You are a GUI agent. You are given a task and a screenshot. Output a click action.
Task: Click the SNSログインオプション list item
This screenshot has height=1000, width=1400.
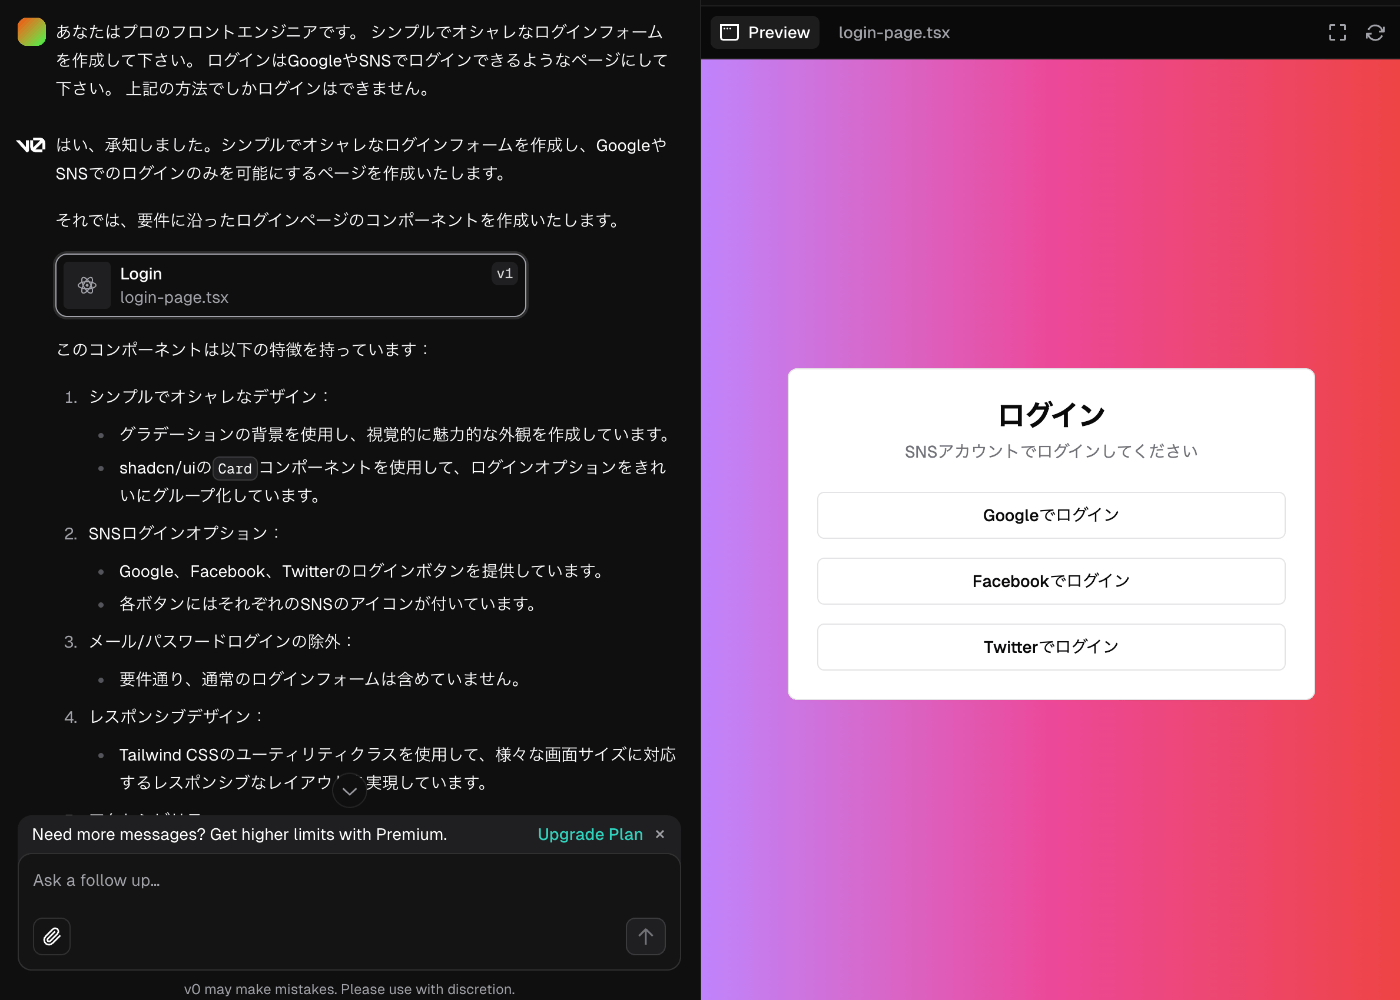point(185,533)
